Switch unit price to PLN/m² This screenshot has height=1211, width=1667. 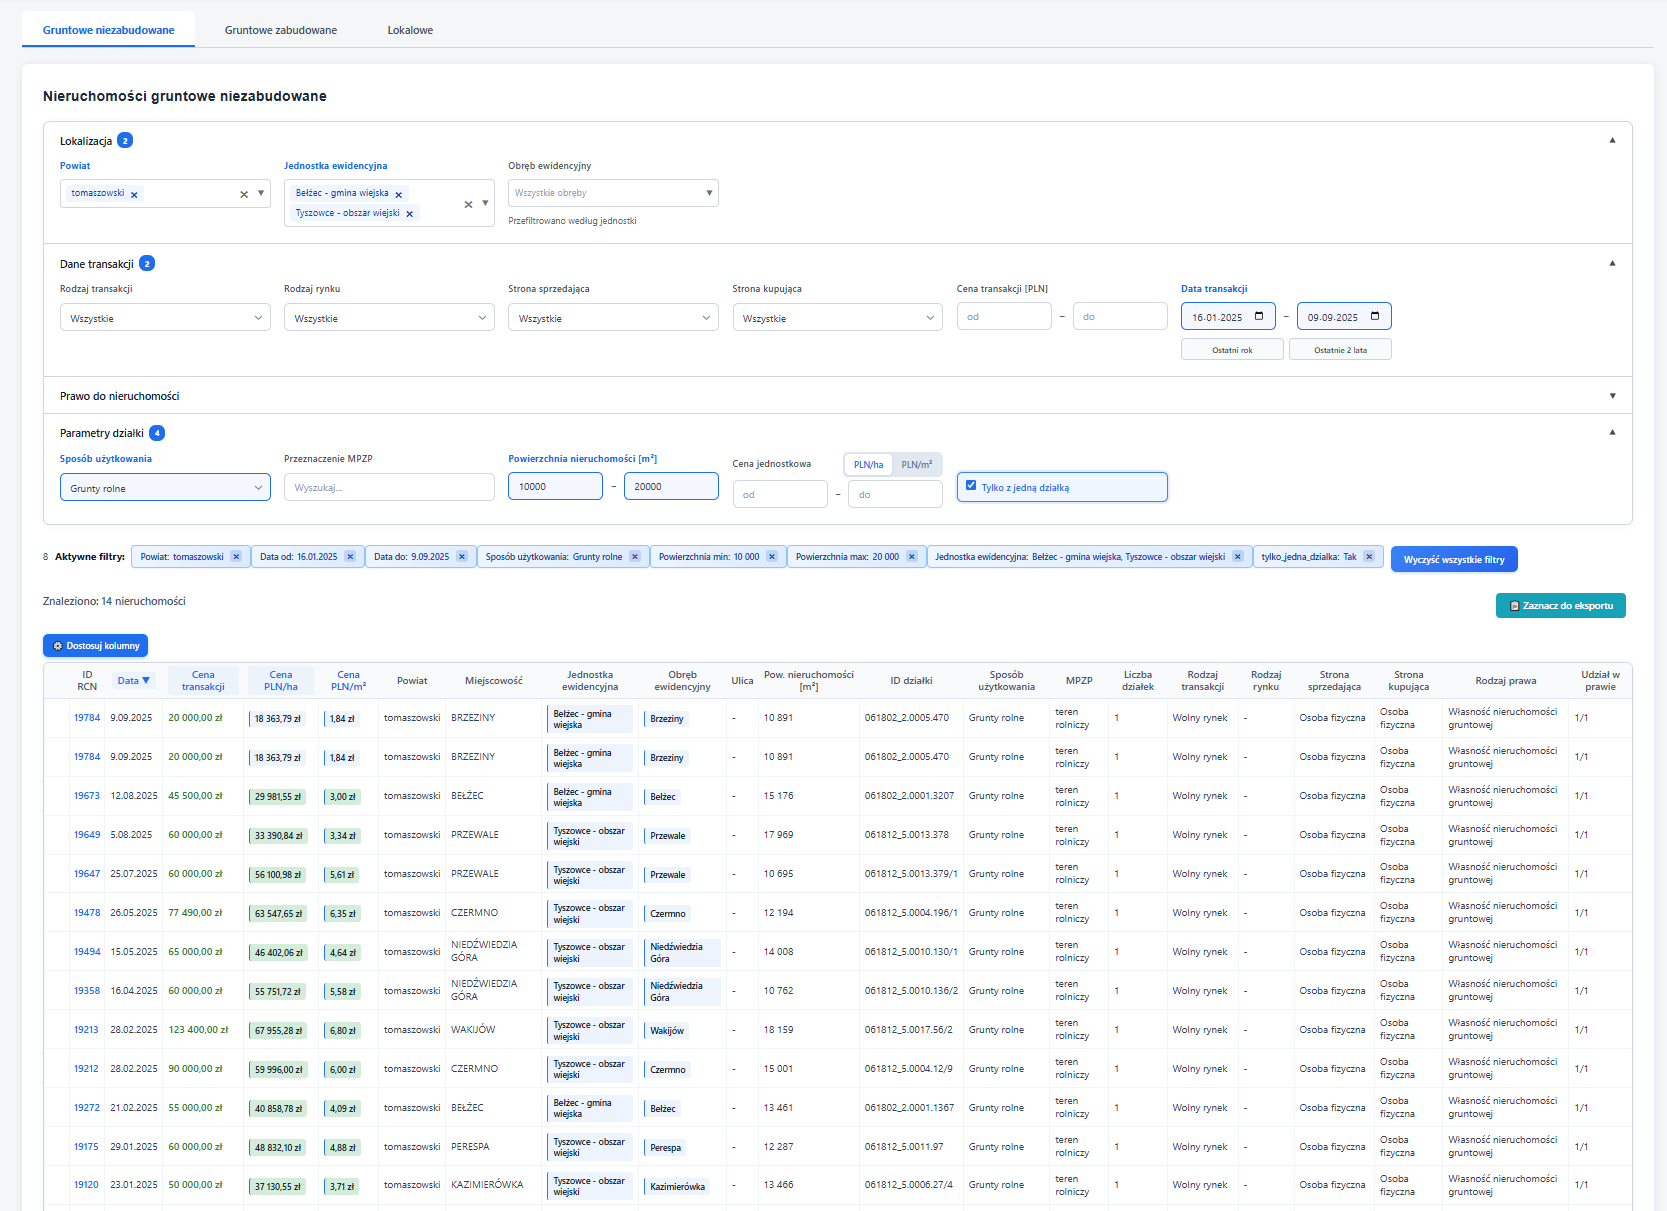coord(916,465)
